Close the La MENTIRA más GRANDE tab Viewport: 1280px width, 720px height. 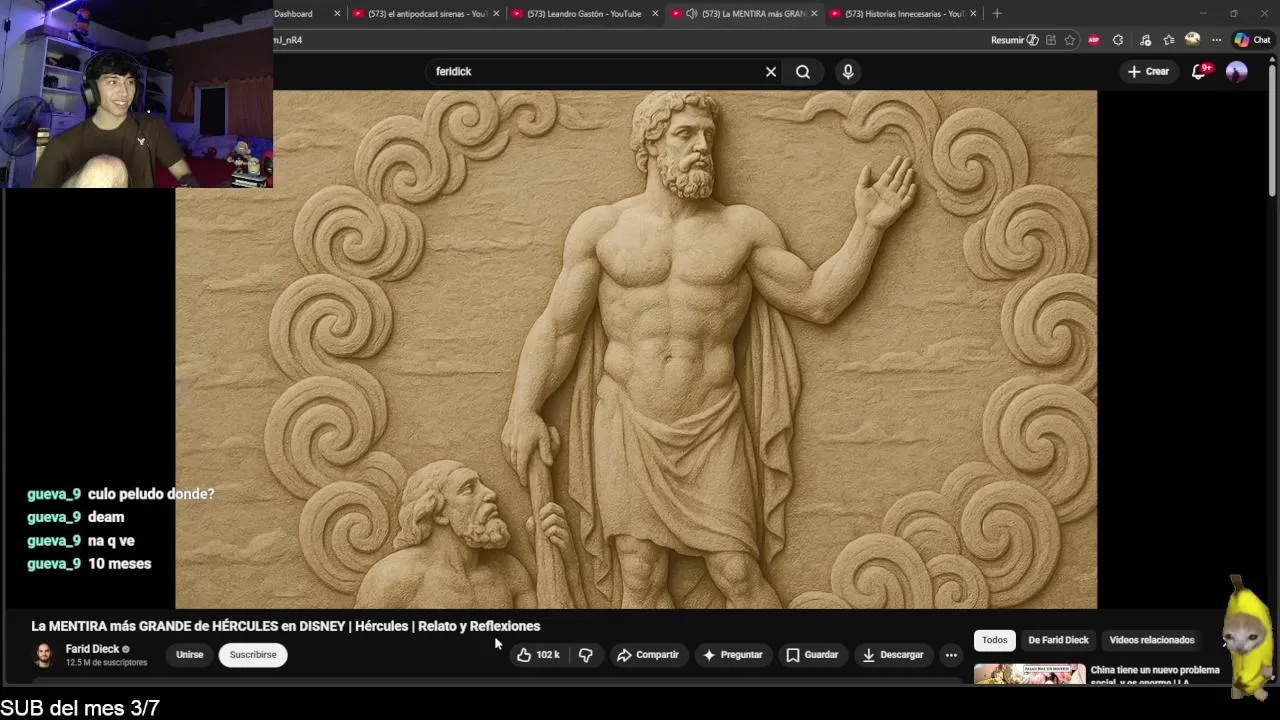(814, 14)
